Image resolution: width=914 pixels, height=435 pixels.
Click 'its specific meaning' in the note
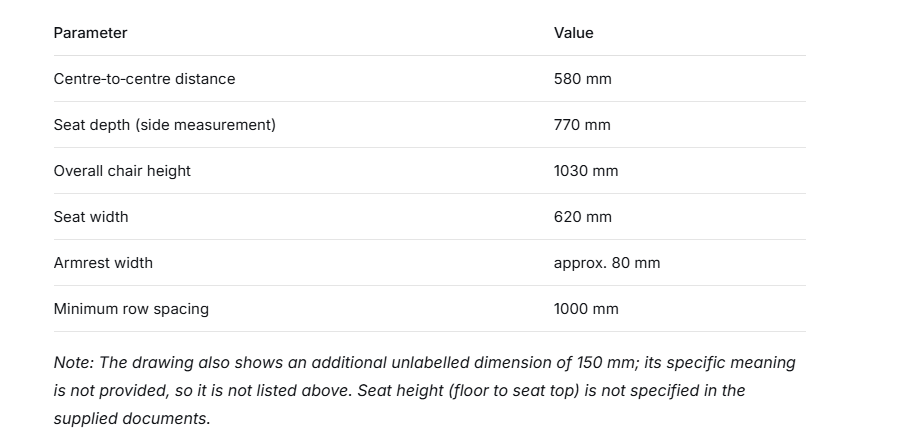click(720, 363)
